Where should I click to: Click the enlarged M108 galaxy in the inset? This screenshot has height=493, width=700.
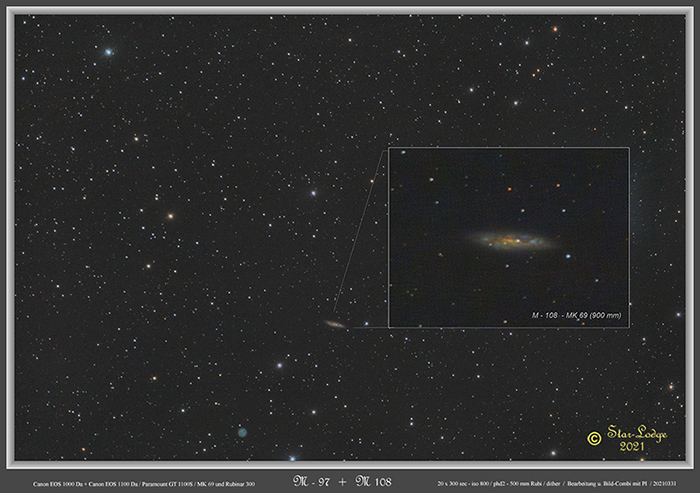click(x=511, y=241)
